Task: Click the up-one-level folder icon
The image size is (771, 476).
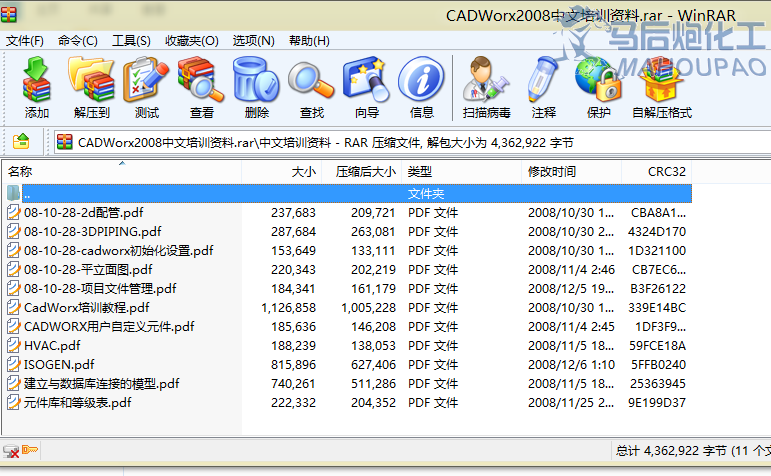Action: click(x=21, y=142)
